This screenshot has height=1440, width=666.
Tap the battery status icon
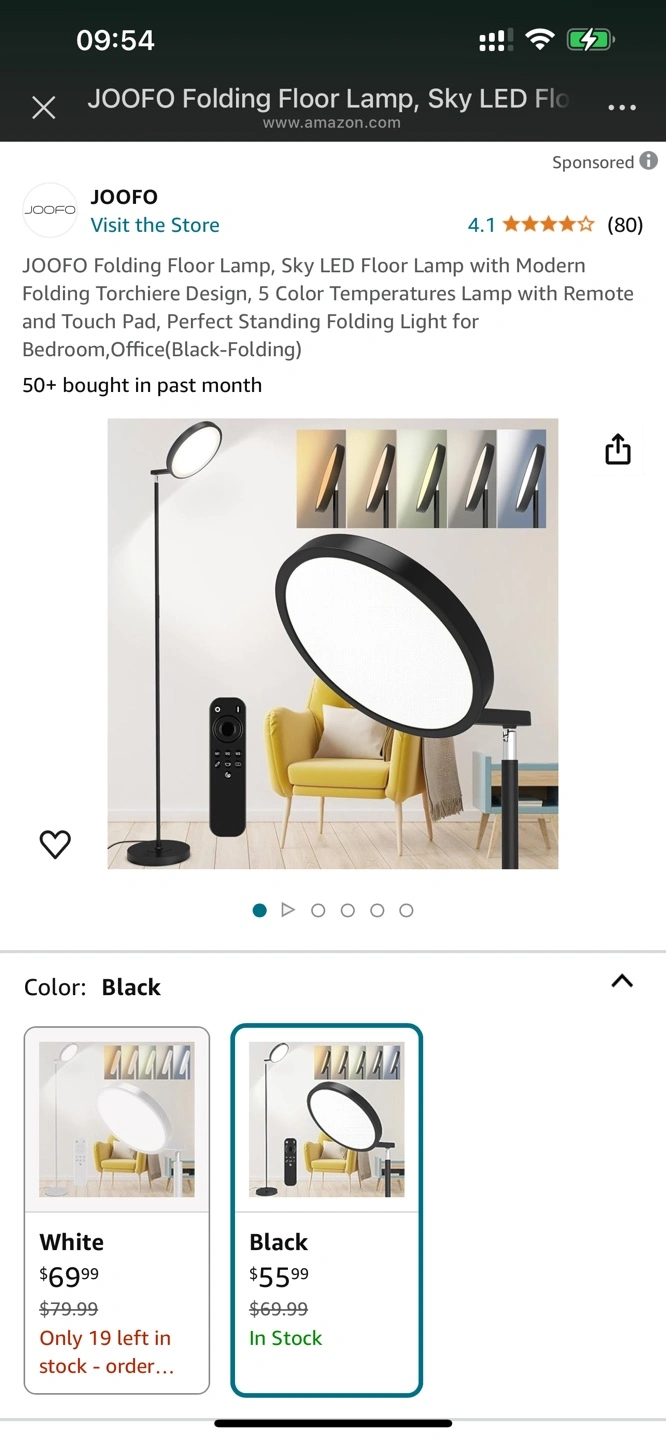[590, 40]
